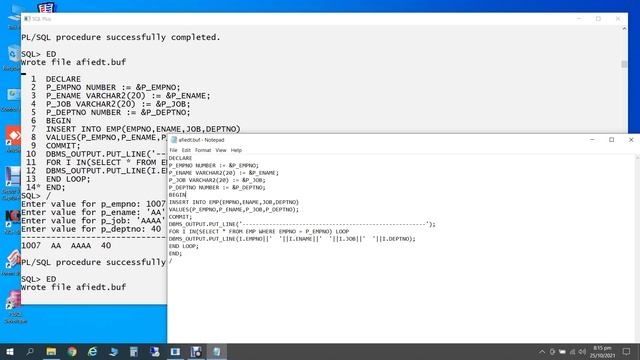Screen dimensions: 640x360
Task: Open the Windows Start menu
Action: 10,351
